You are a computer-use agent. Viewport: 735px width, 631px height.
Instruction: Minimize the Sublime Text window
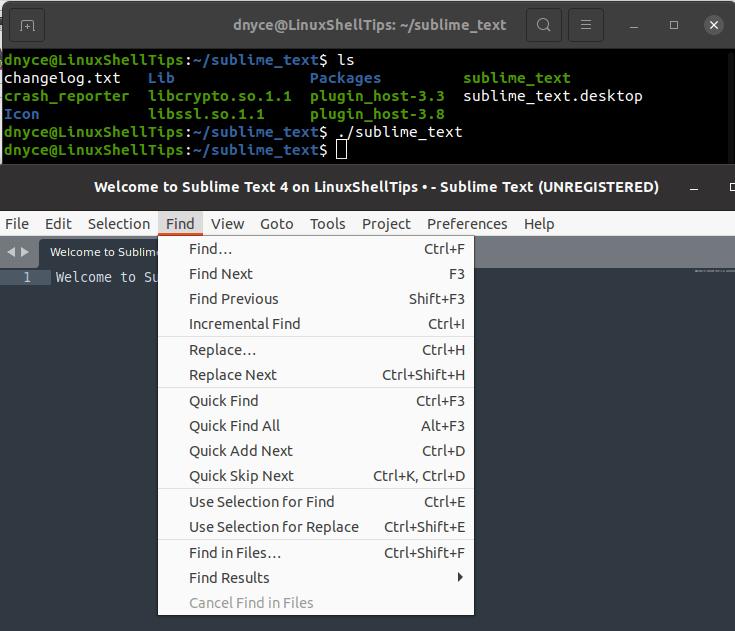click(694, 188)
